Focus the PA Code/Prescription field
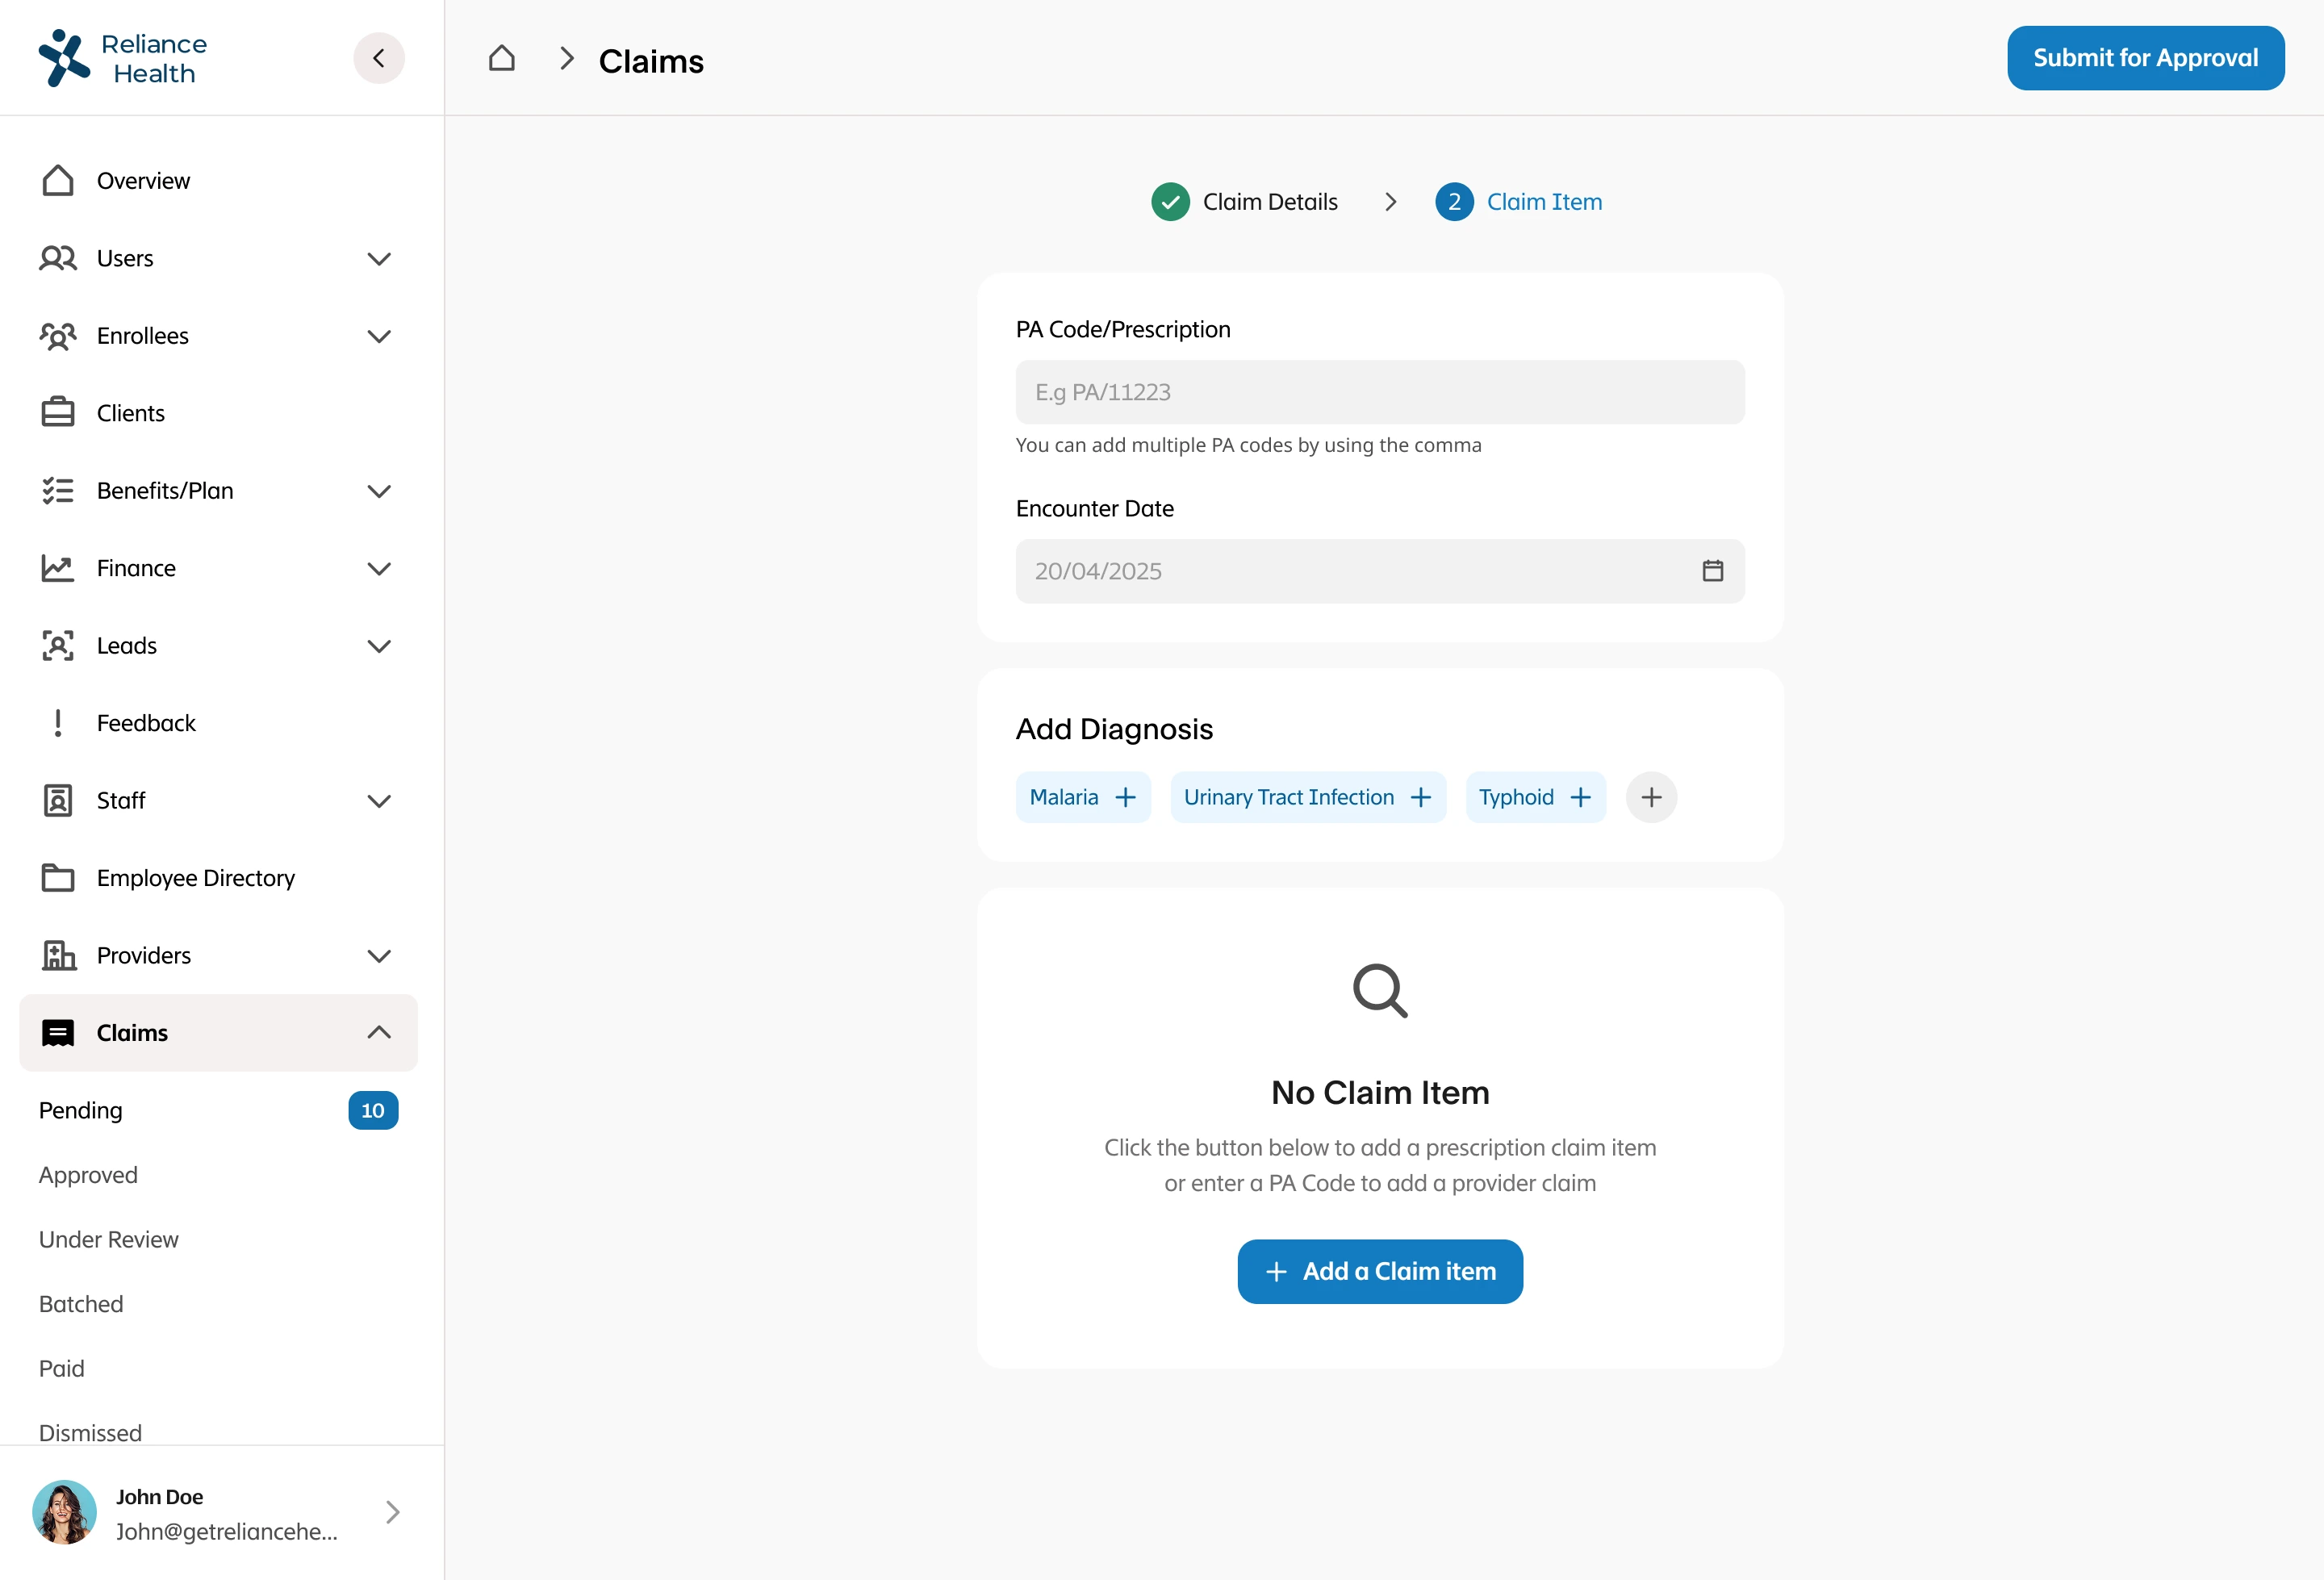The width and height of the screenshot is (2324, 1580). [1379, 392]
